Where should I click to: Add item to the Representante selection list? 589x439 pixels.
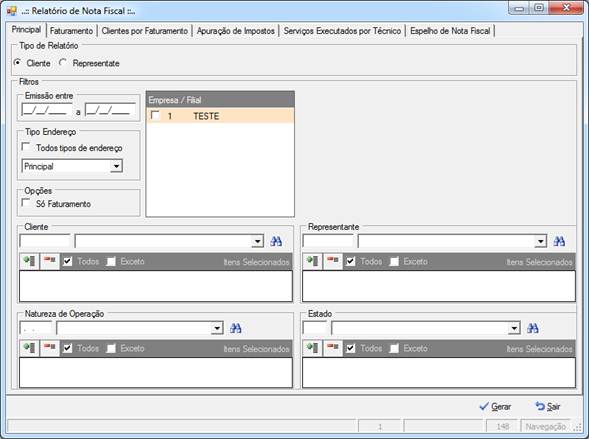[x=313, y=261]
